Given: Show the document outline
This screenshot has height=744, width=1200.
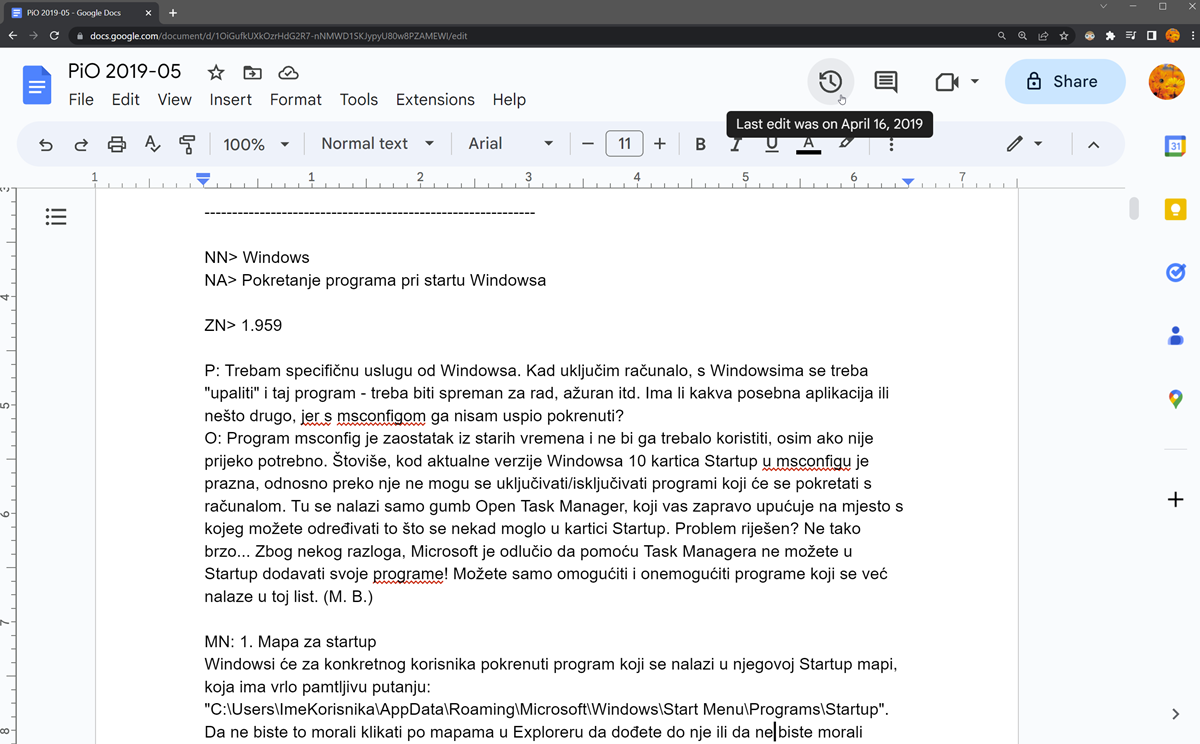Looking at the screenshot, I should [x=56, y=216].
